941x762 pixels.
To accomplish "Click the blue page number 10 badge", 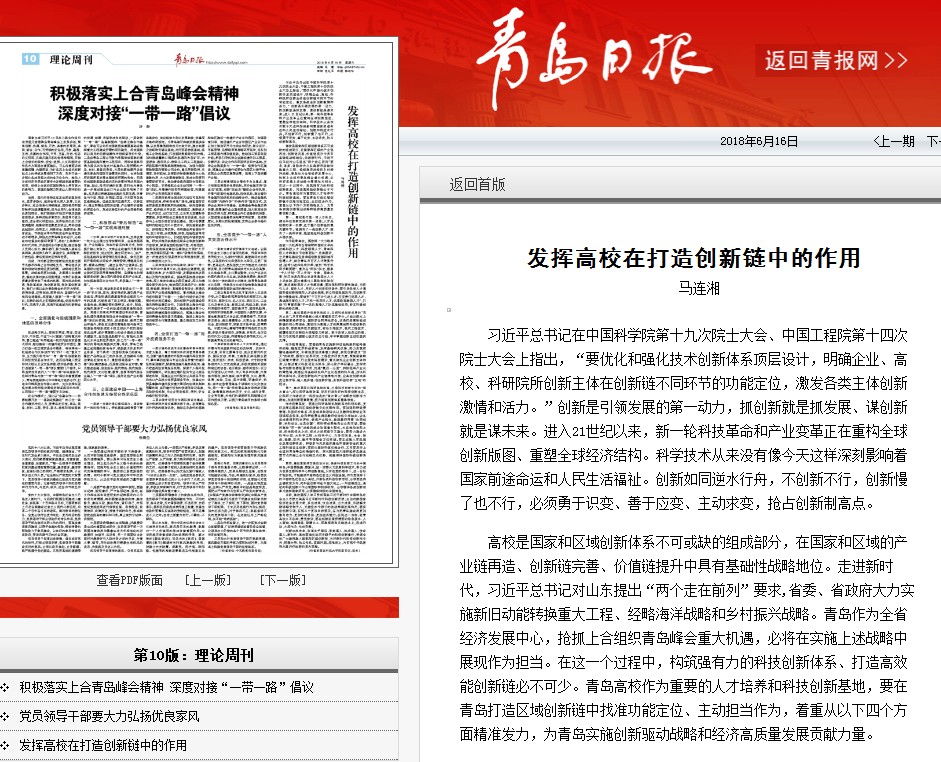I will click(x=30, y=59).
